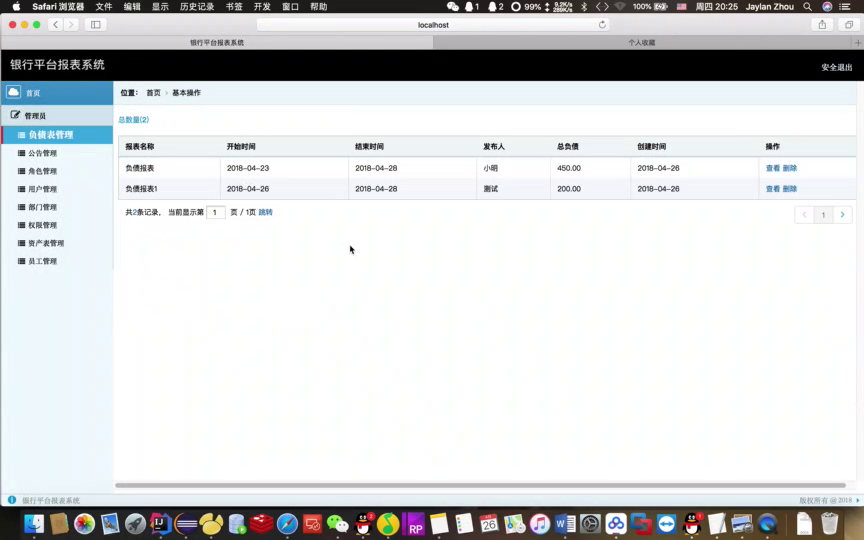Image resolution: width=864 pixels, height=540 pixels.
Task: Click 首页 in the breadcrumb
Action: tap(153, 93)
